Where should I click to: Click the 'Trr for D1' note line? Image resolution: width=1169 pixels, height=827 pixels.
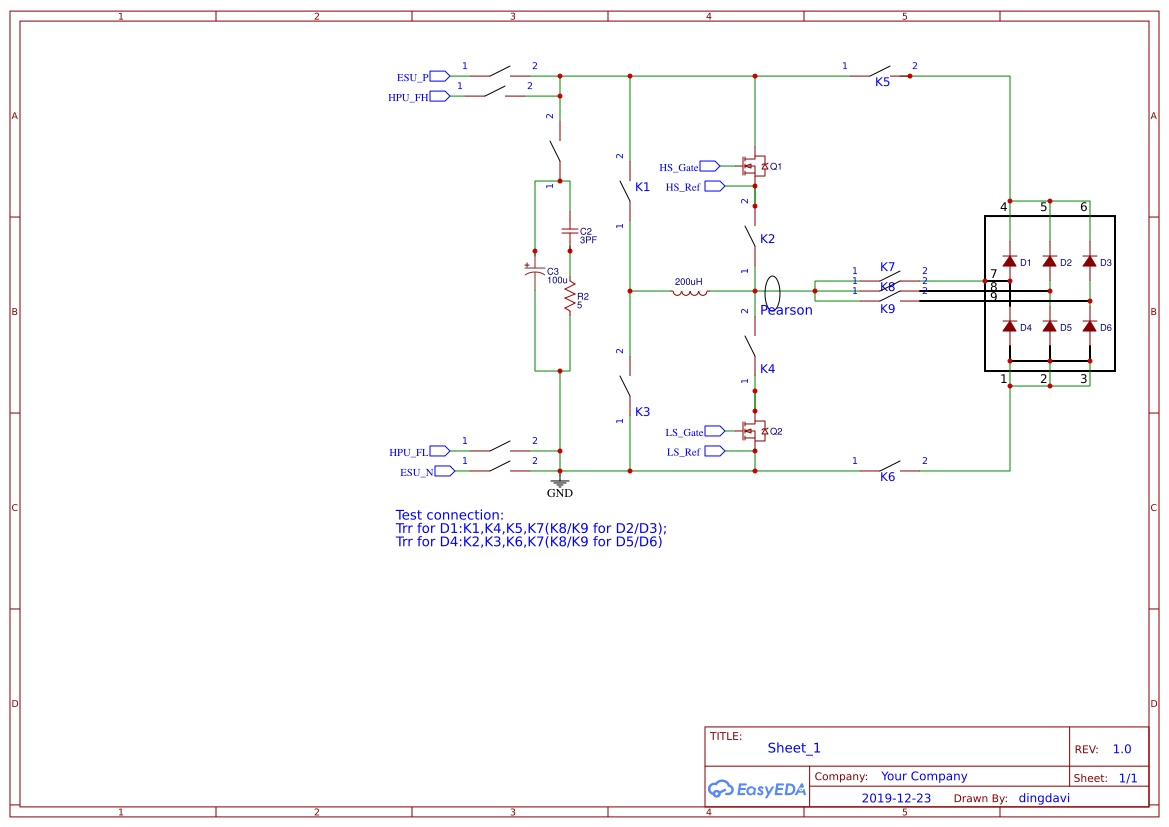[531, 529]
